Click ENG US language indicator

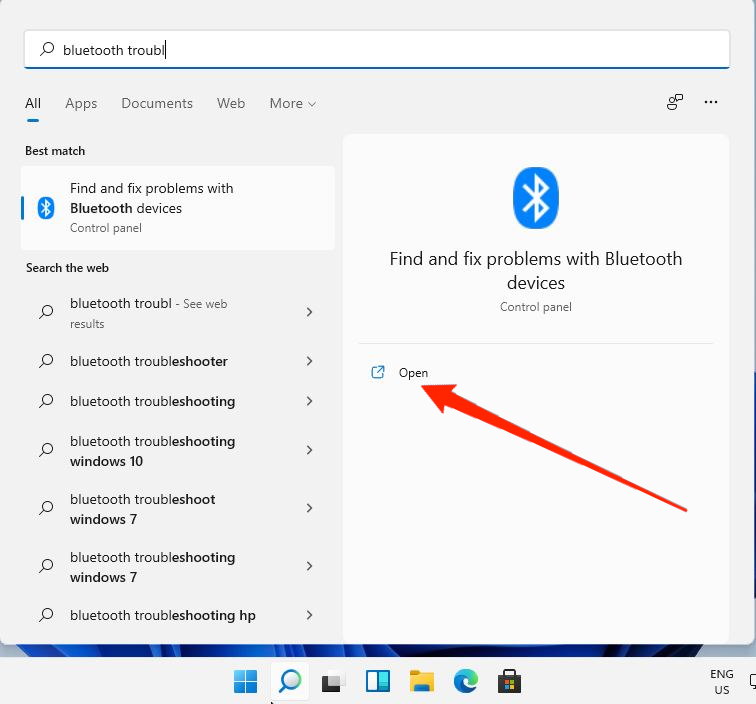coord(721,682)
